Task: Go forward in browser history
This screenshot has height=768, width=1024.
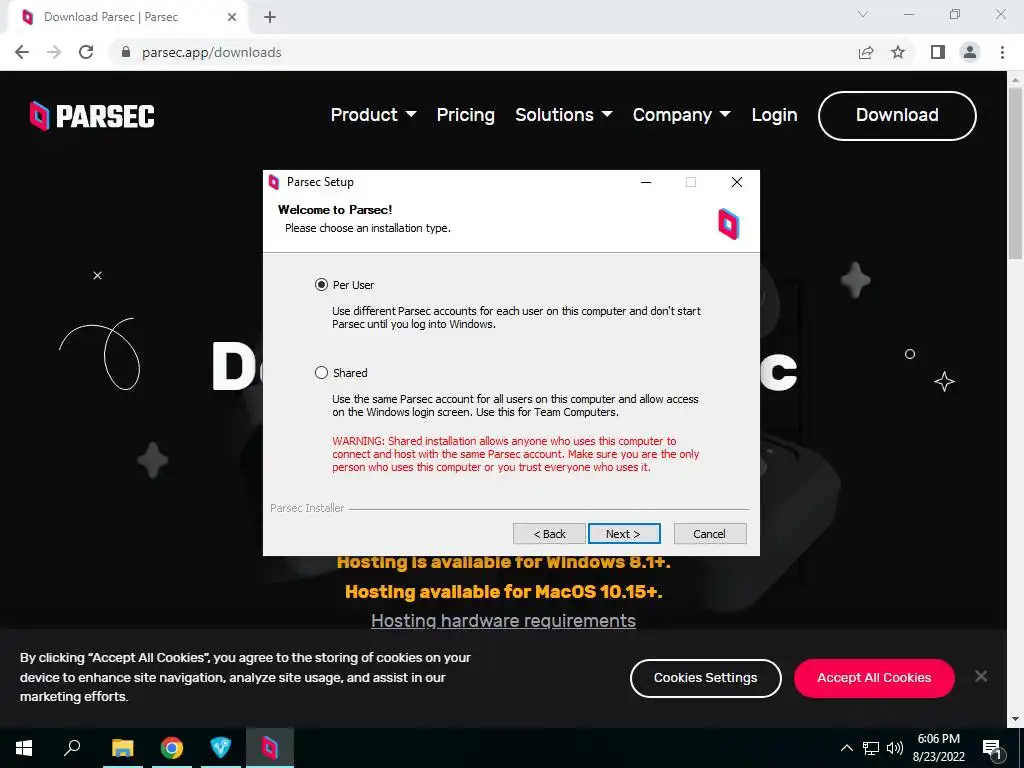Action: click(x=54, y=52)
